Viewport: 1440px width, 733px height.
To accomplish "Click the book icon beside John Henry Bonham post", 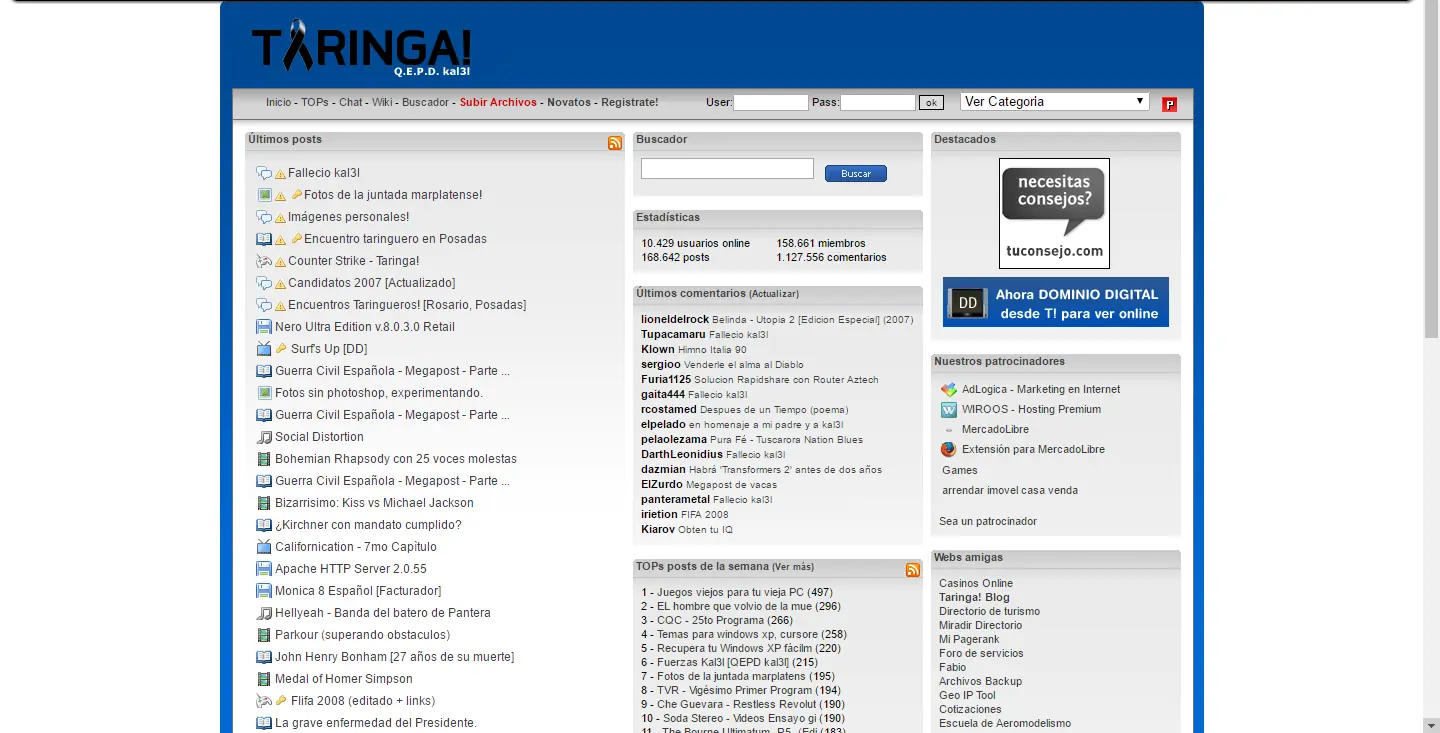I will pos(264,657).
